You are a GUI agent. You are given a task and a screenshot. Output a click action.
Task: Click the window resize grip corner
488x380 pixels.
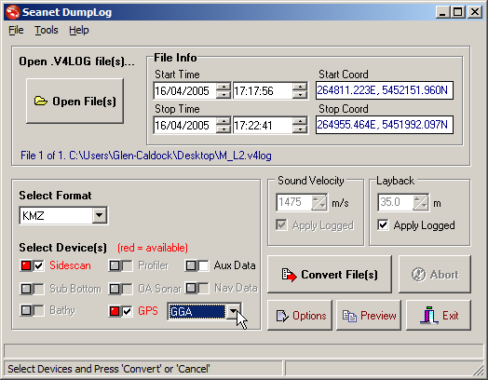[479, 370]
